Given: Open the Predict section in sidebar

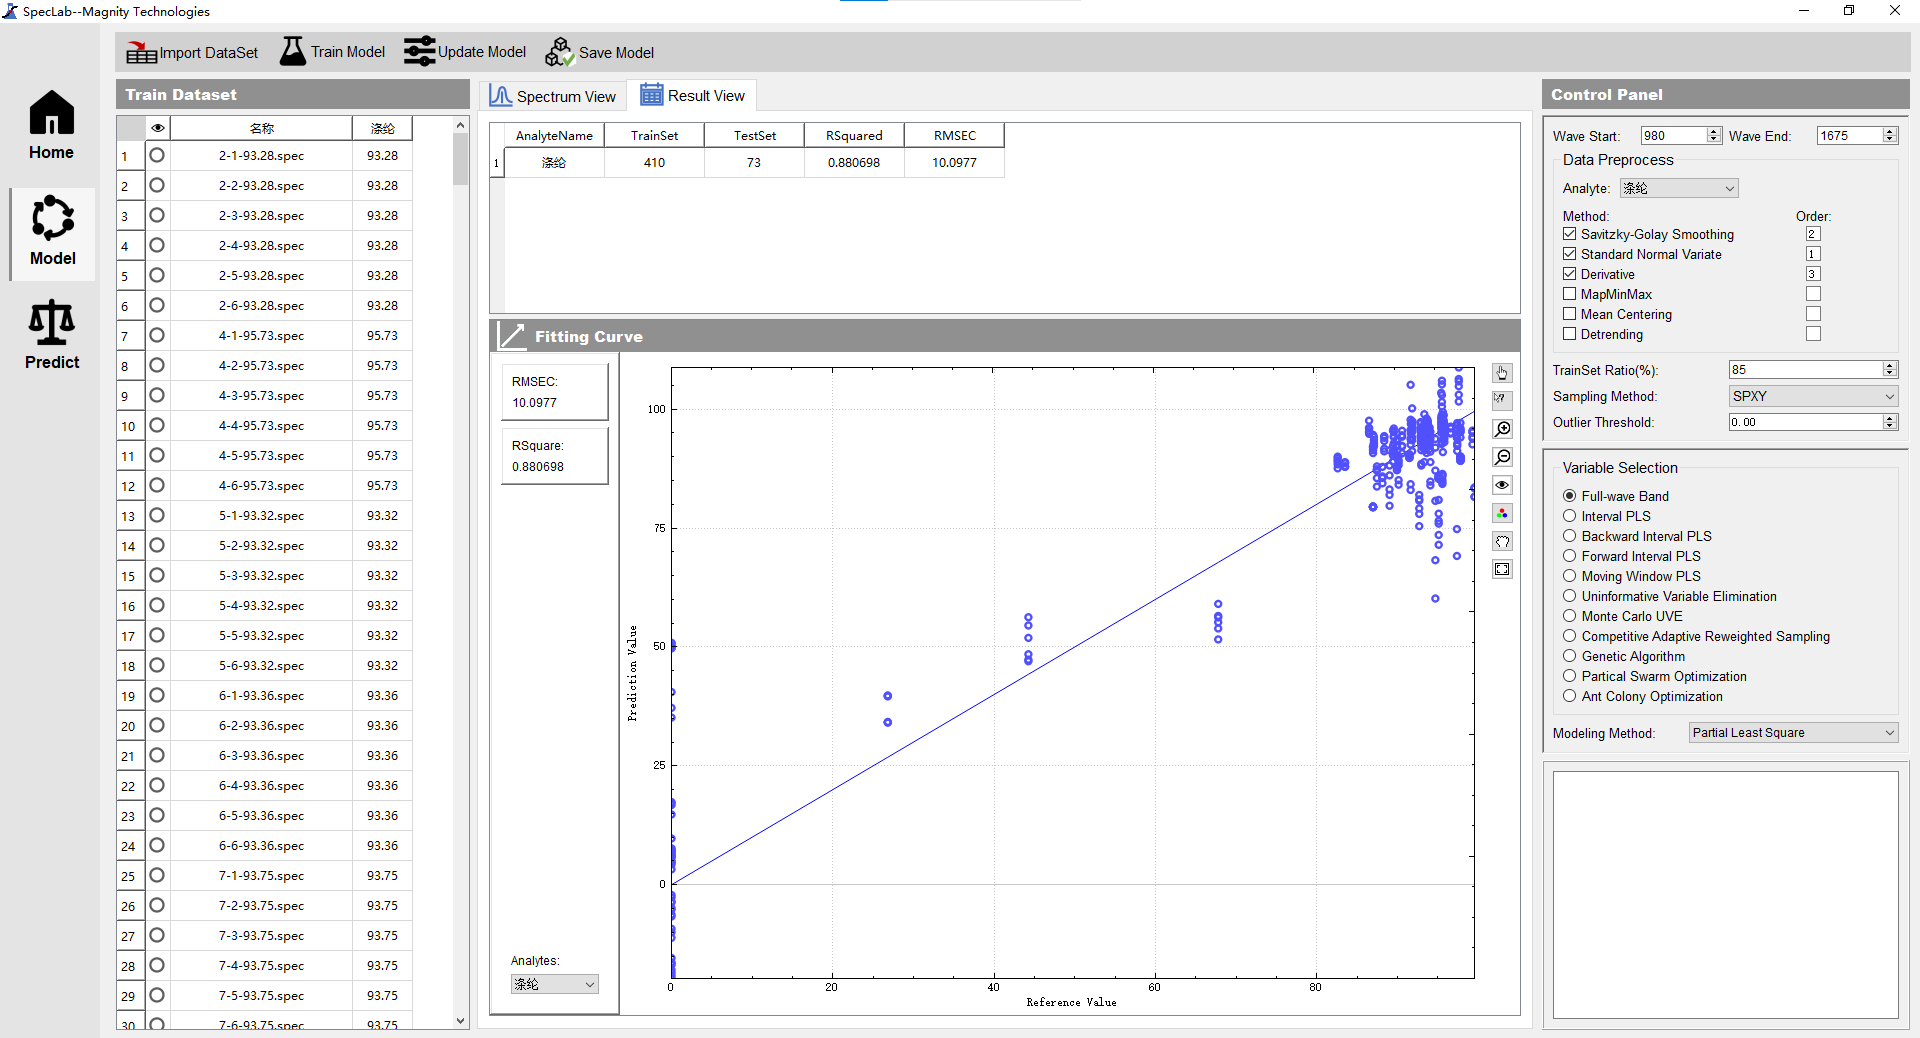Looking at the screenshot, I should tap(52, 336).
